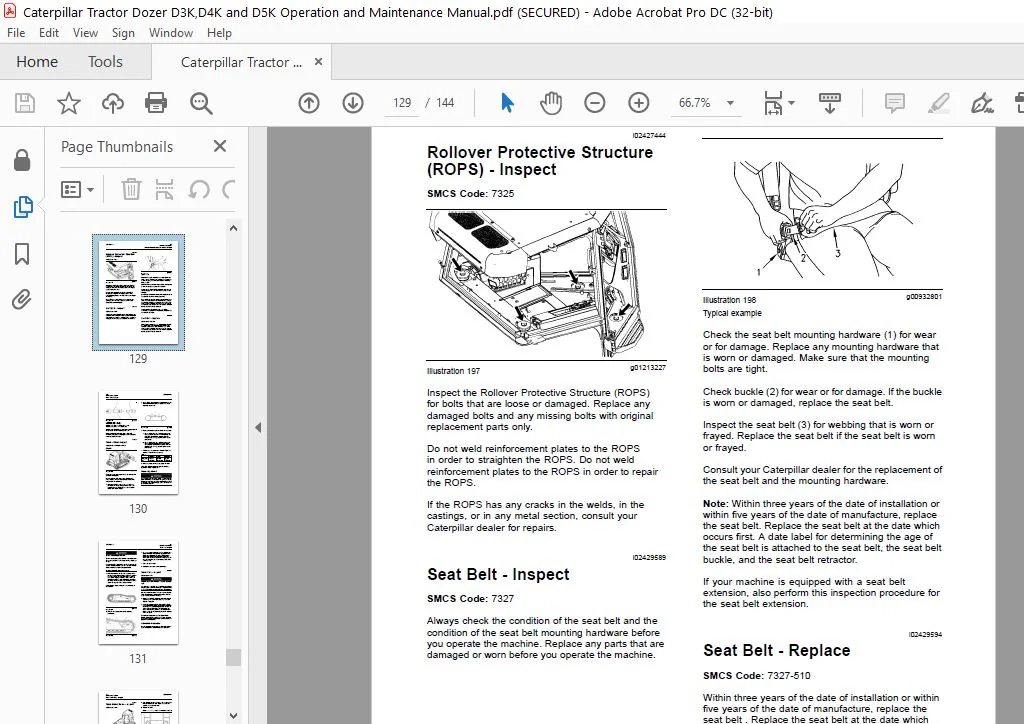This screenshot has width=1024, height=724.
Task: Go to next page arrow icon
Action: click(353, 103)
